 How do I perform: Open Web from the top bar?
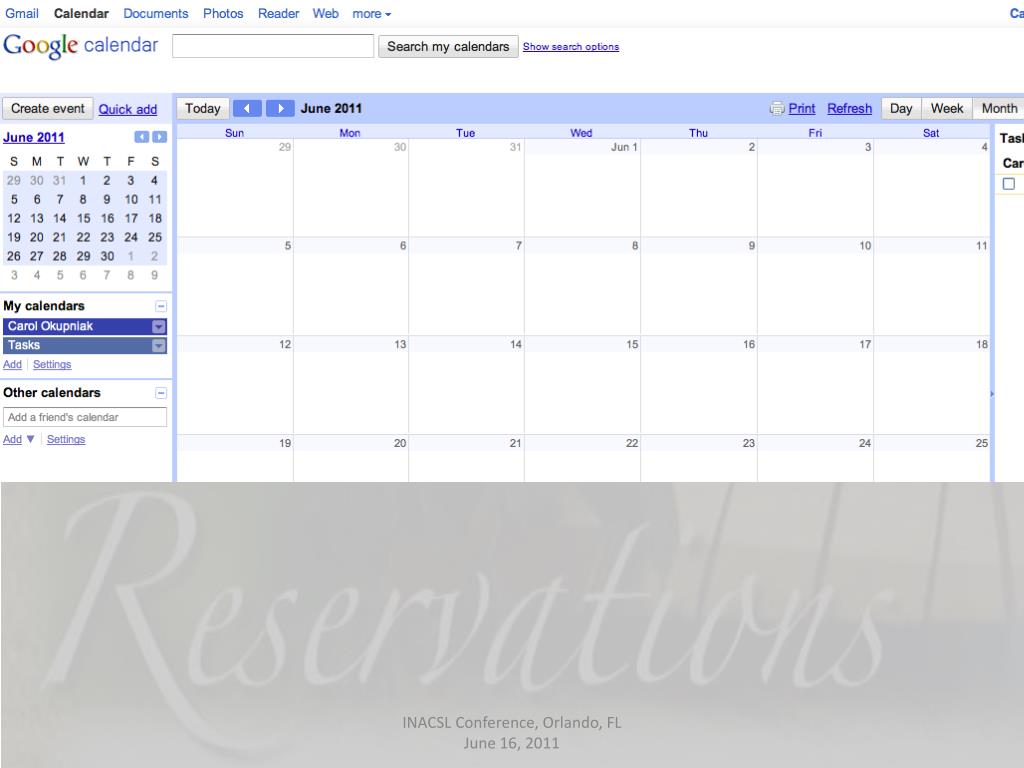click(325, 14)
